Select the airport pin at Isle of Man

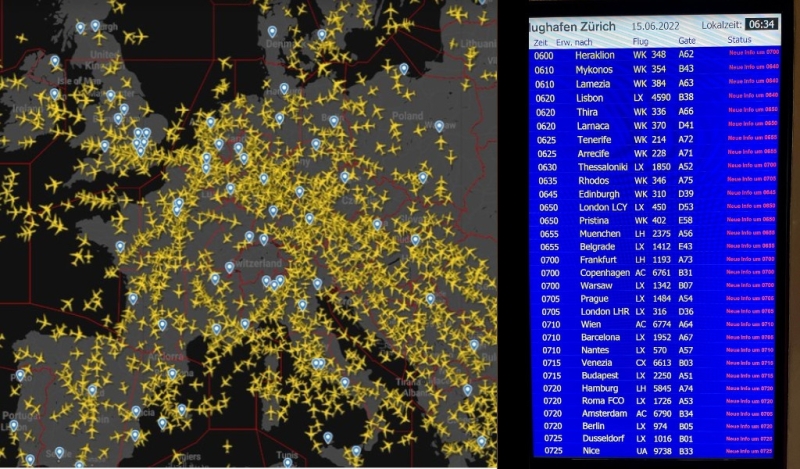54,94
